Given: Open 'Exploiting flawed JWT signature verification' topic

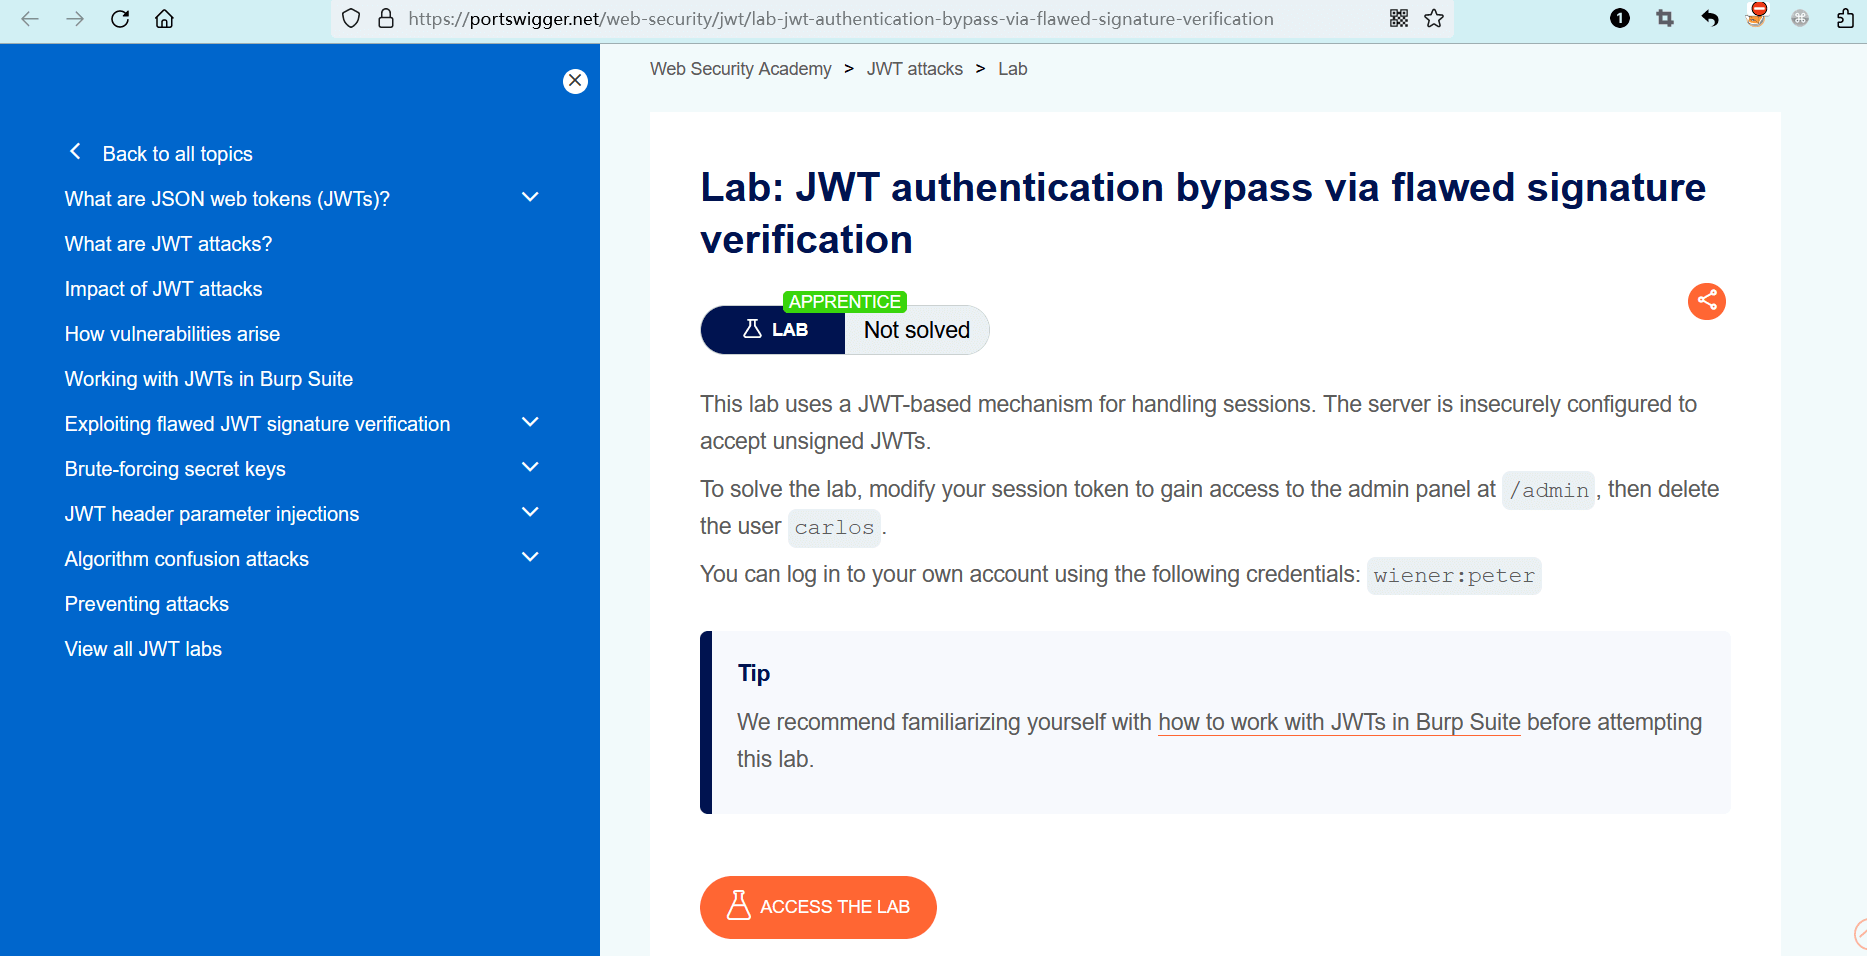Looking at the screenshot, I should (x=257, y=424).
